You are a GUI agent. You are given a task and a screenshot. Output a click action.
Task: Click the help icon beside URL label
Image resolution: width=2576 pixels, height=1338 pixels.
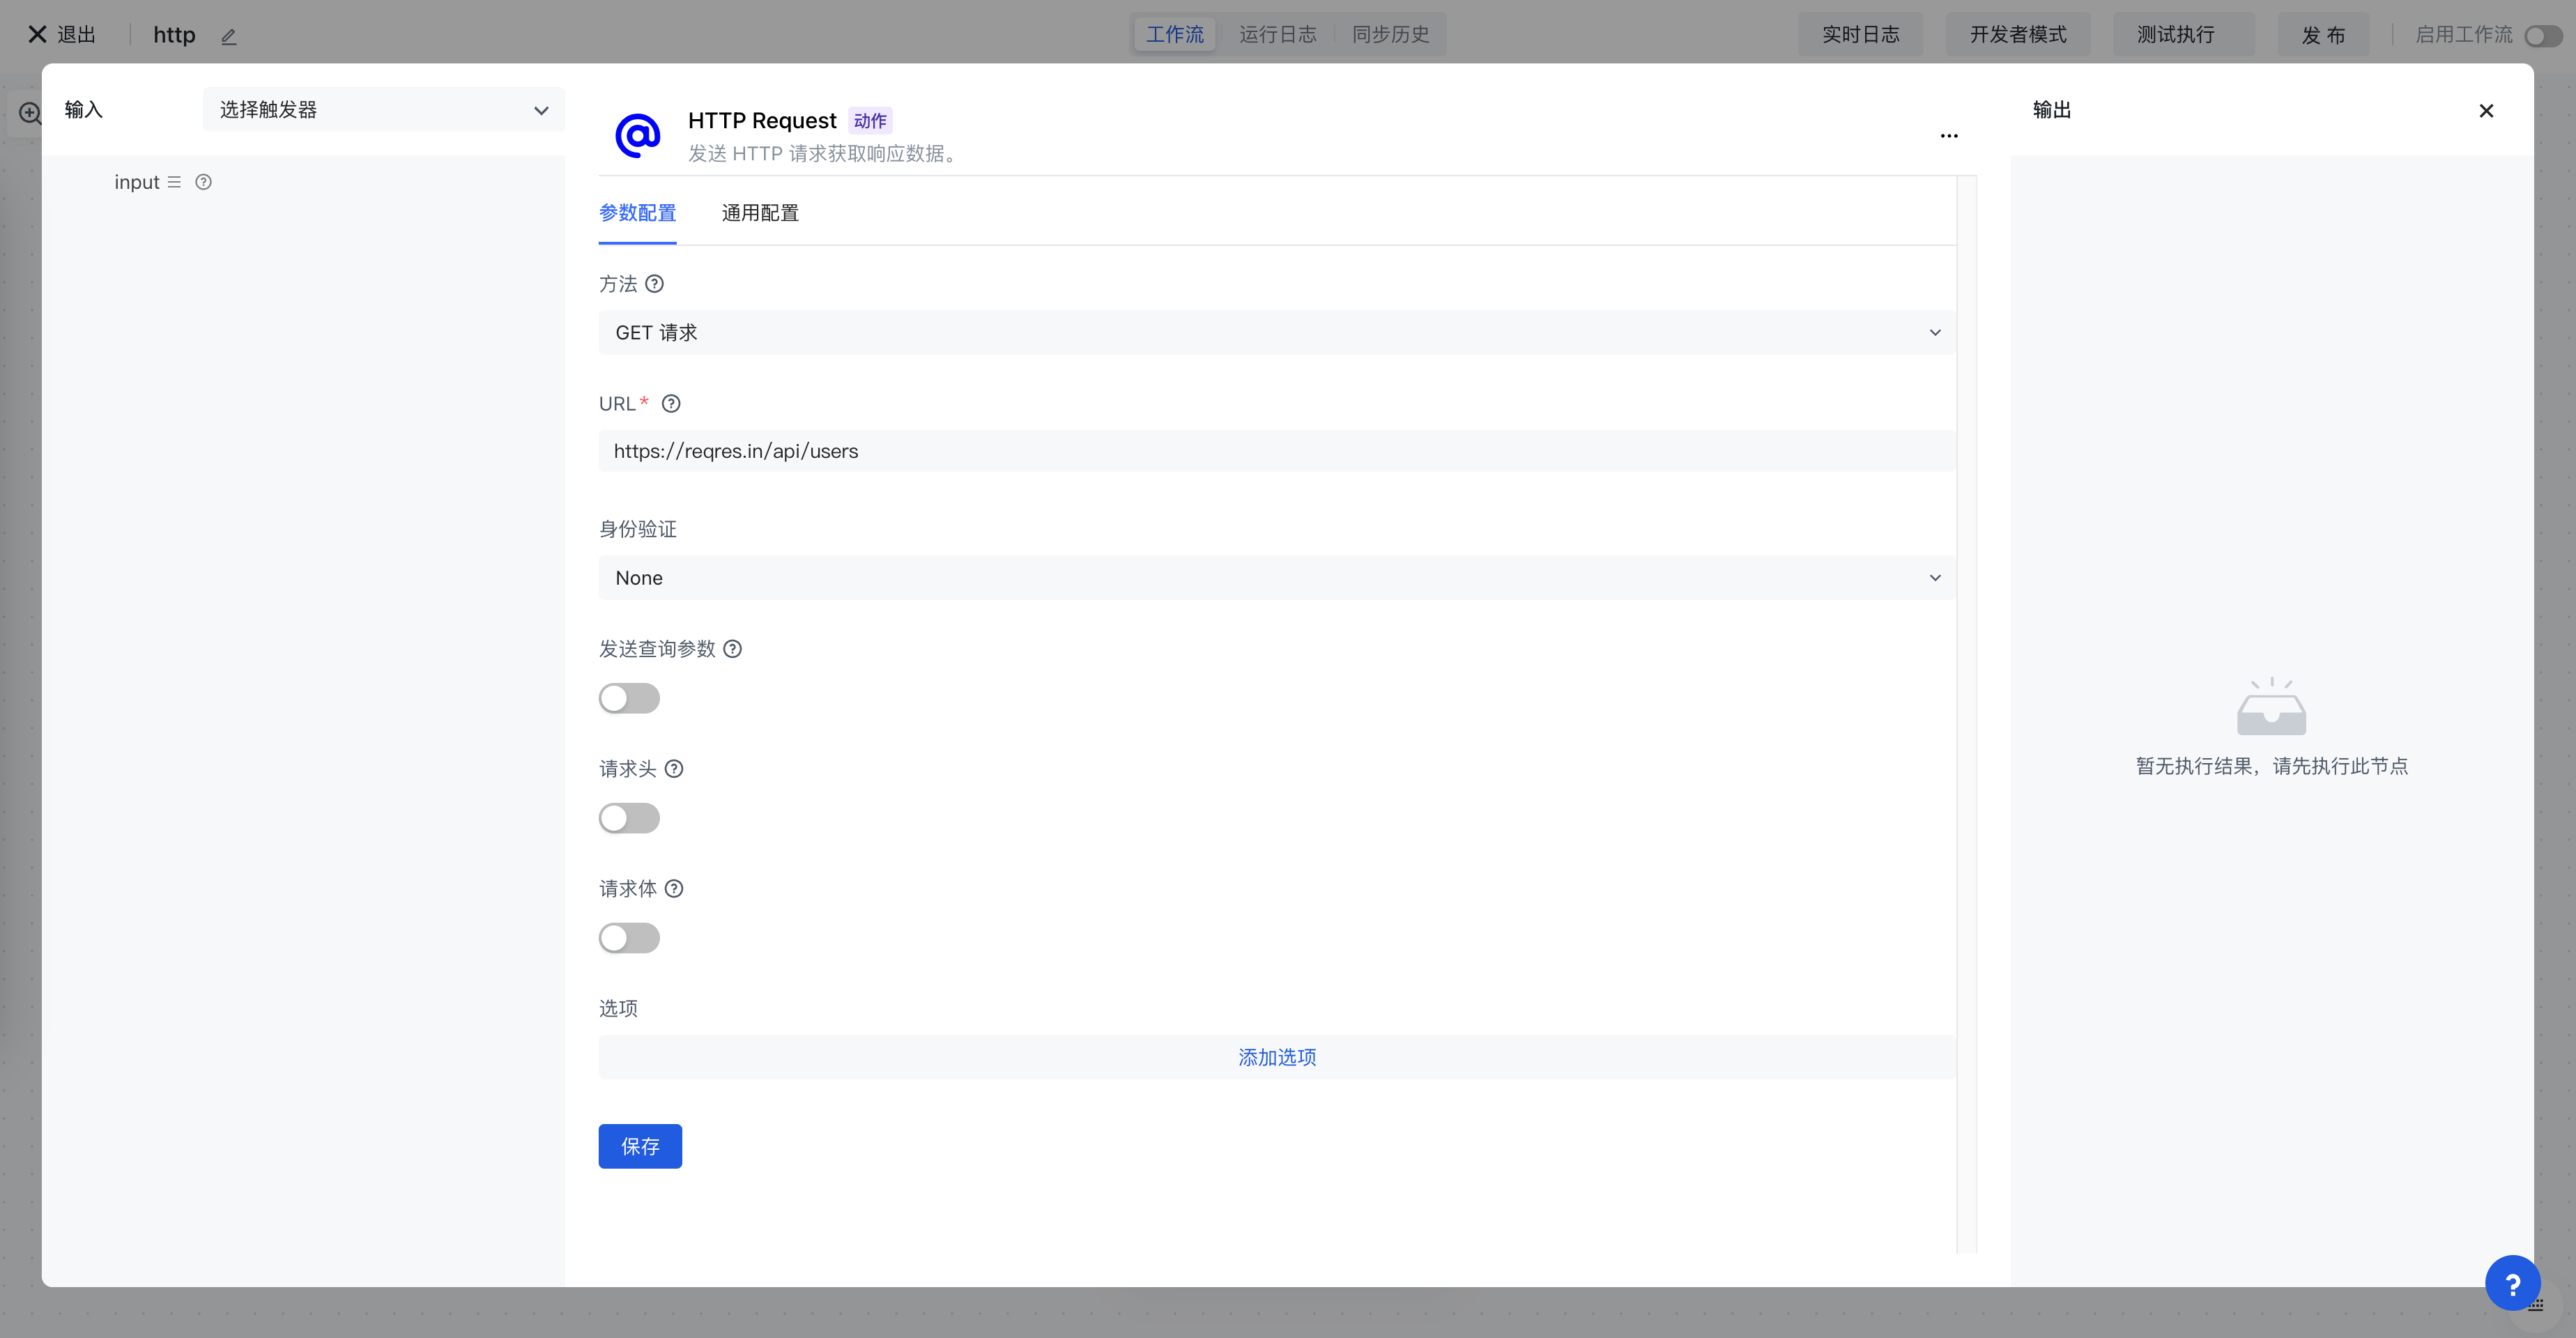(671, 404)
